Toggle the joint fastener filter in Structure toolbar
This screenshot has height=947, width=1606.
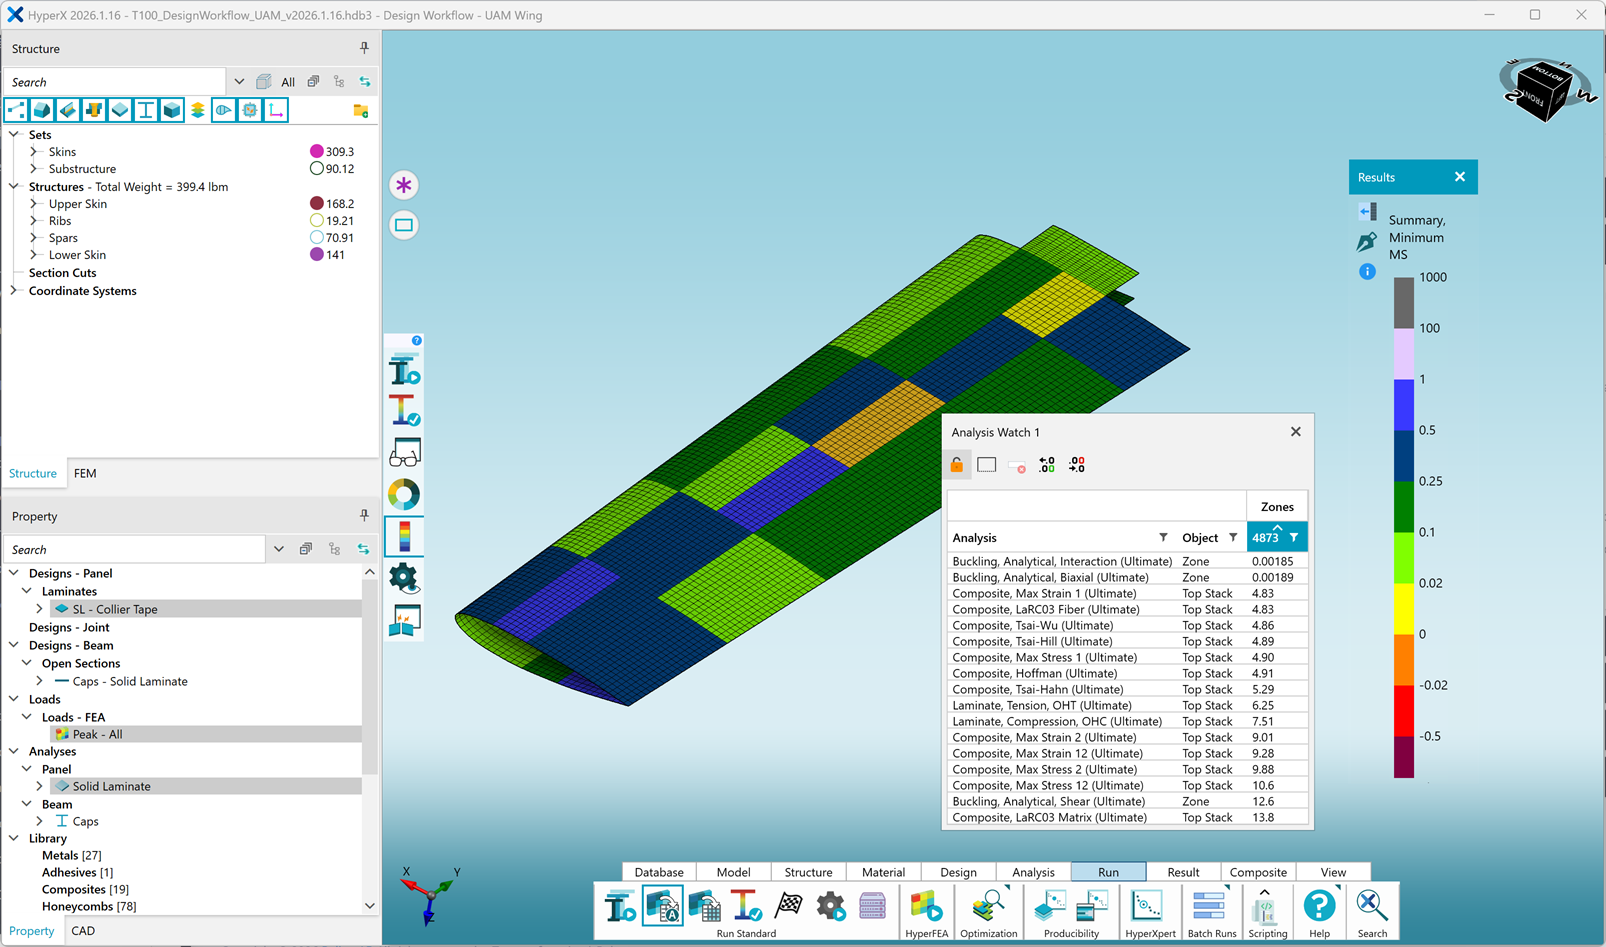(94, 110)
